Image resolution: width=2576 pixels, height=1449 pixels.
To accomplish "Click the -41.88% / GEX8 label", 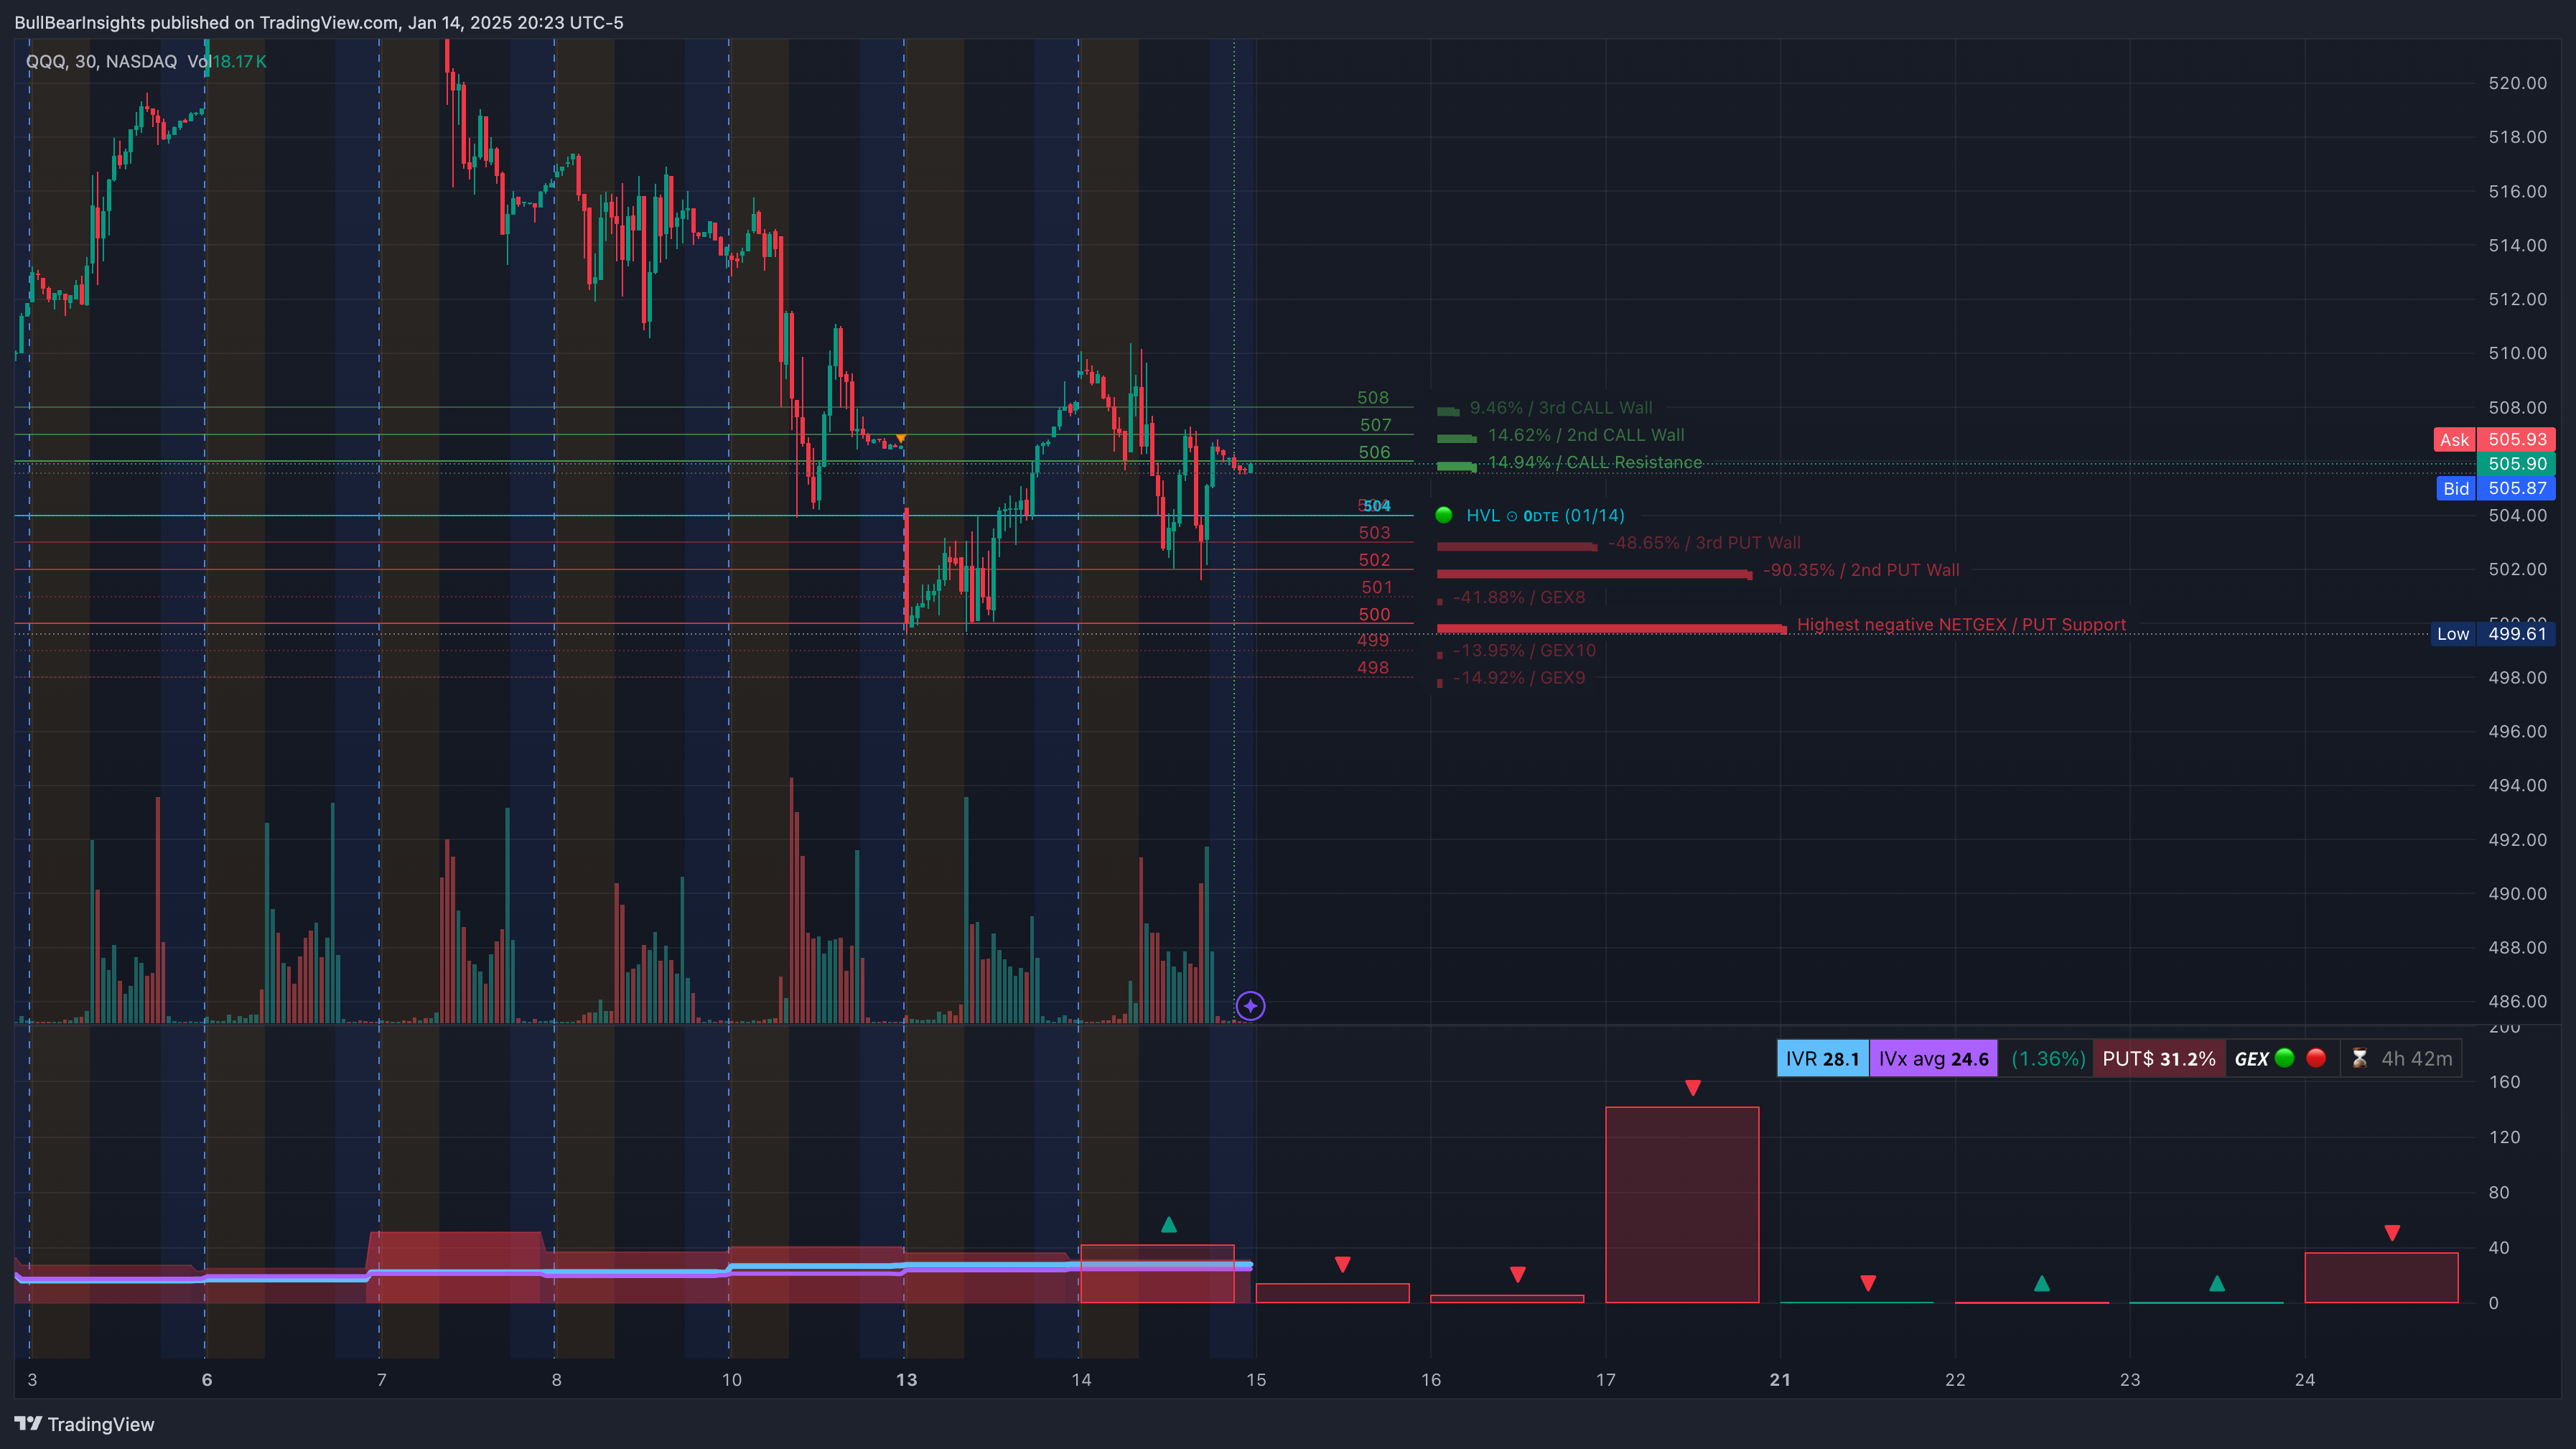I will coord(1518,597).
